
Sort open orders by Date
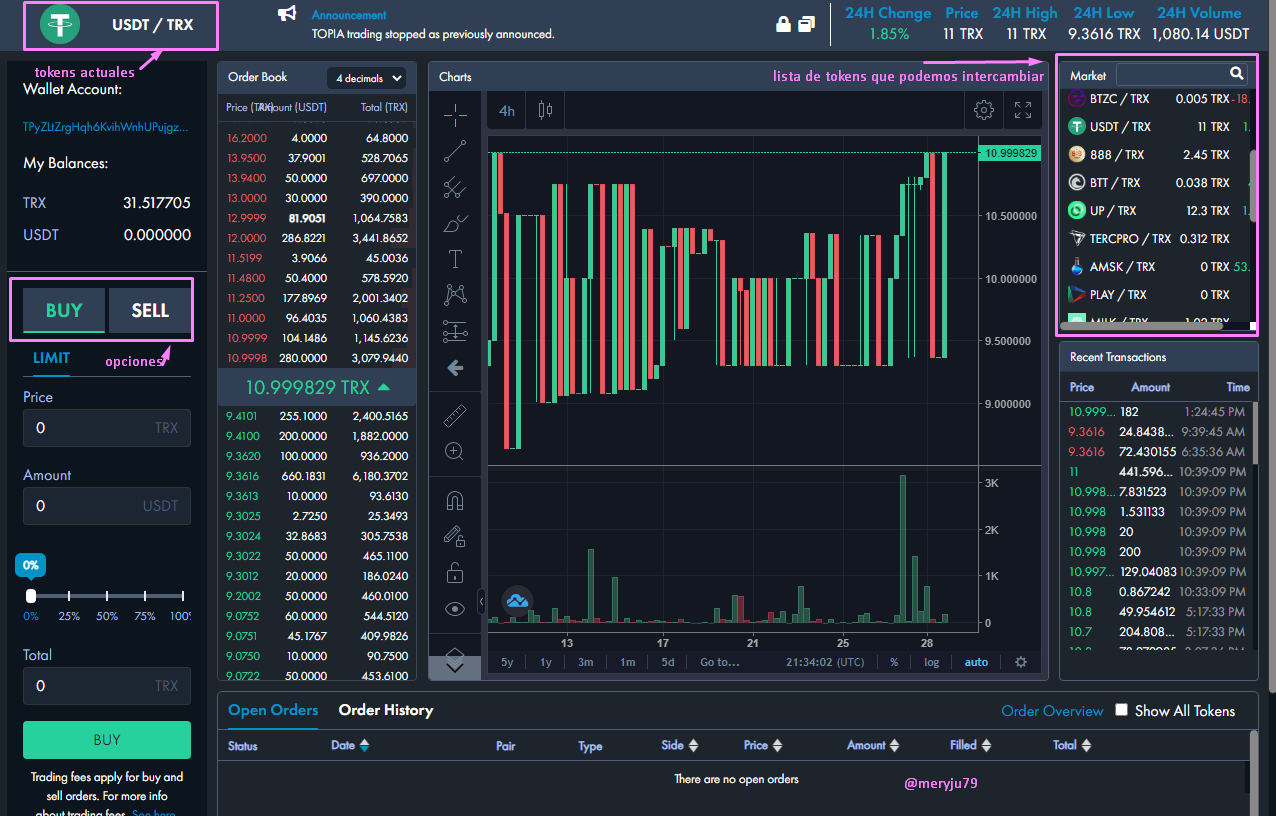364,745
